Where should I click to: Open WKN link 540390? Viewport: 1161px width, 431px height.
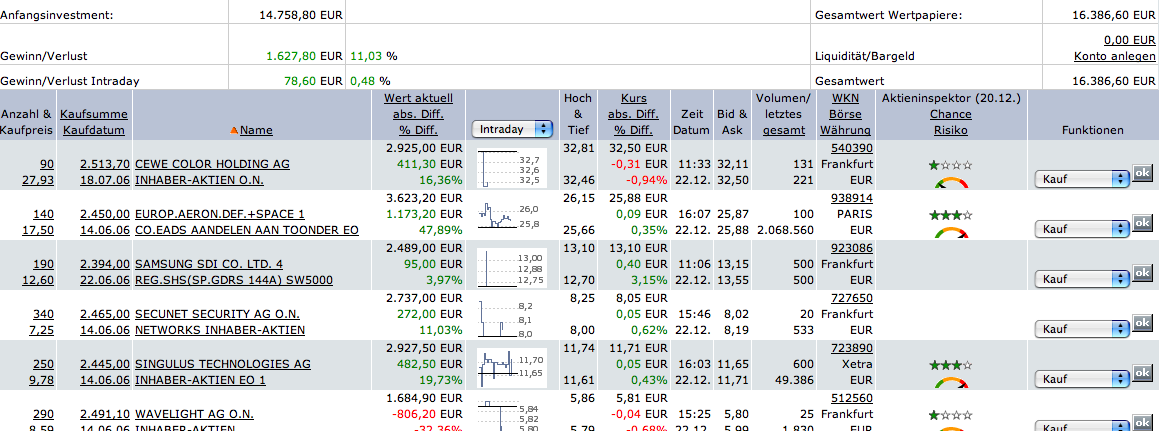tap(845, 148)
